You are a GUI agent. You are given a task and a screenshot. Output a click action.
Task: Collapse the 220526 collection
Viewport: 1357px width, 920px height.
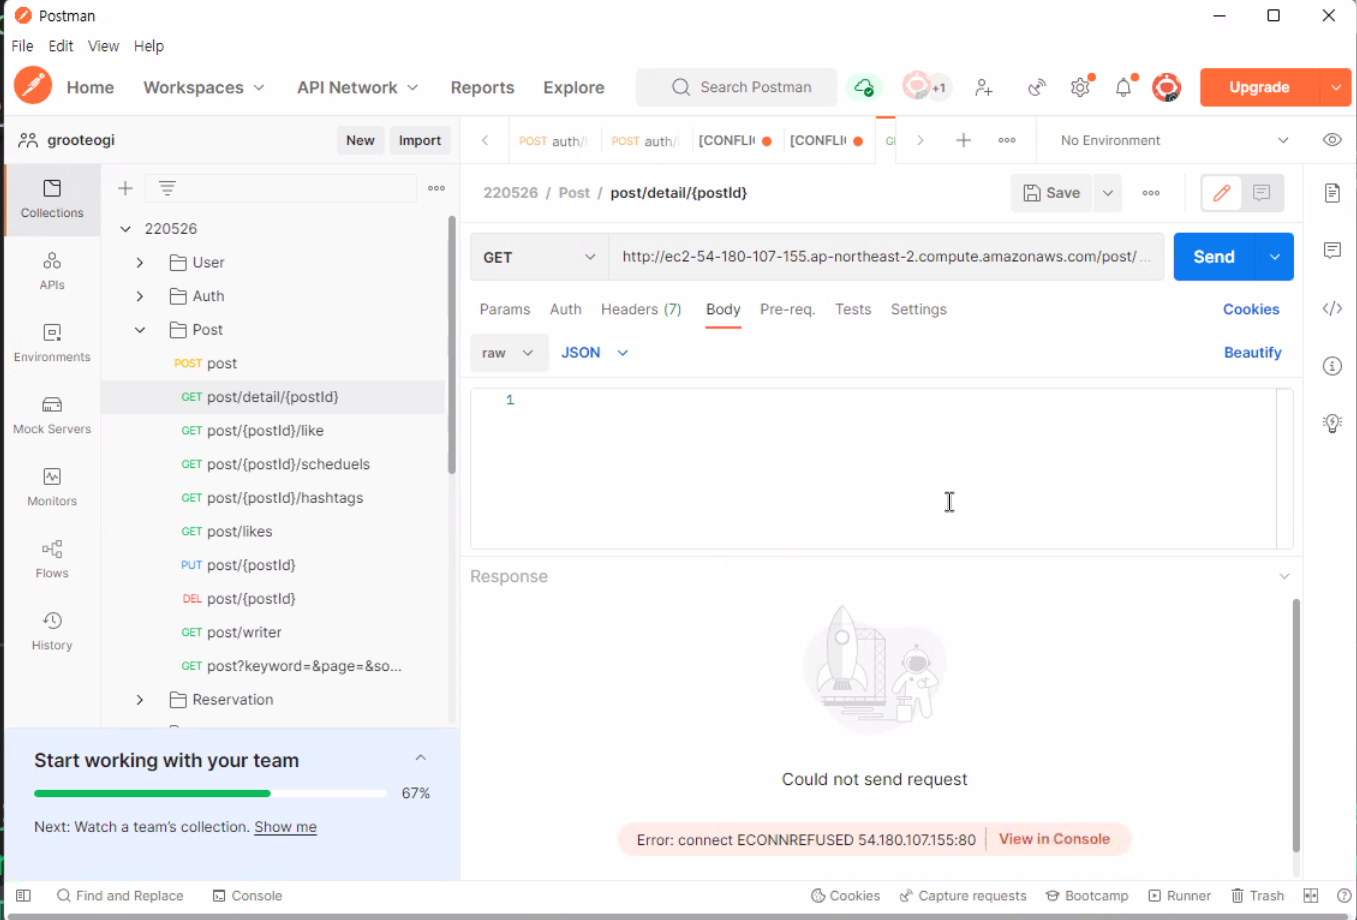point(126,229)
